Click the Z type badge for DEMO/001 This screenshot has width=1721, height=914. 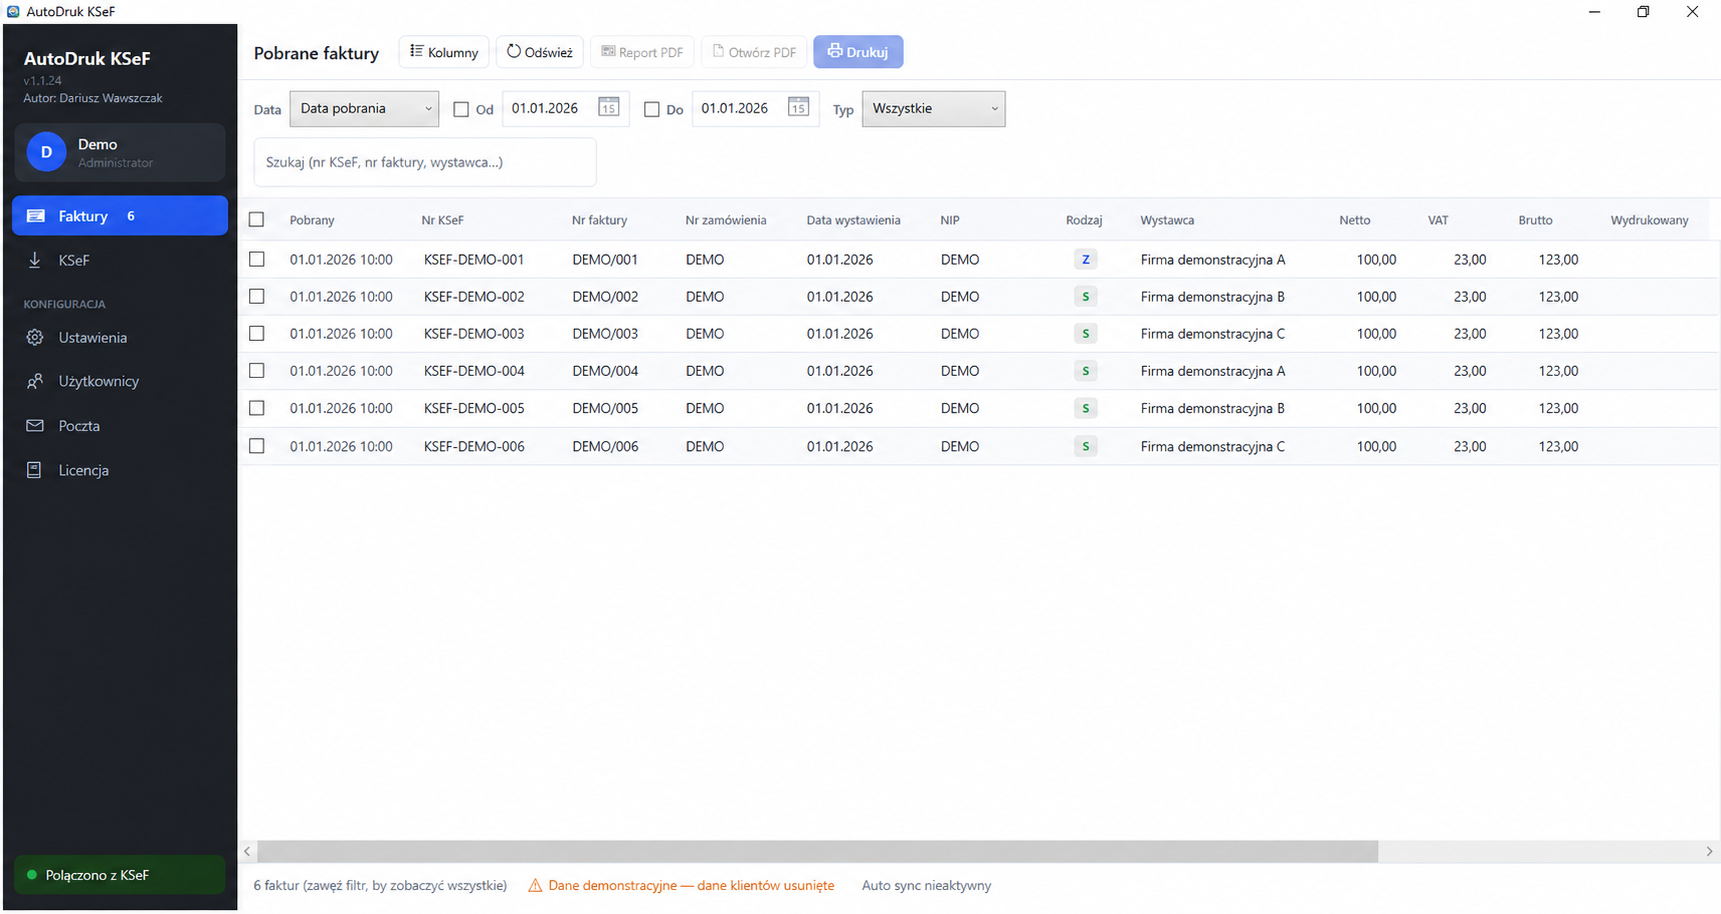click(1085, 260)
